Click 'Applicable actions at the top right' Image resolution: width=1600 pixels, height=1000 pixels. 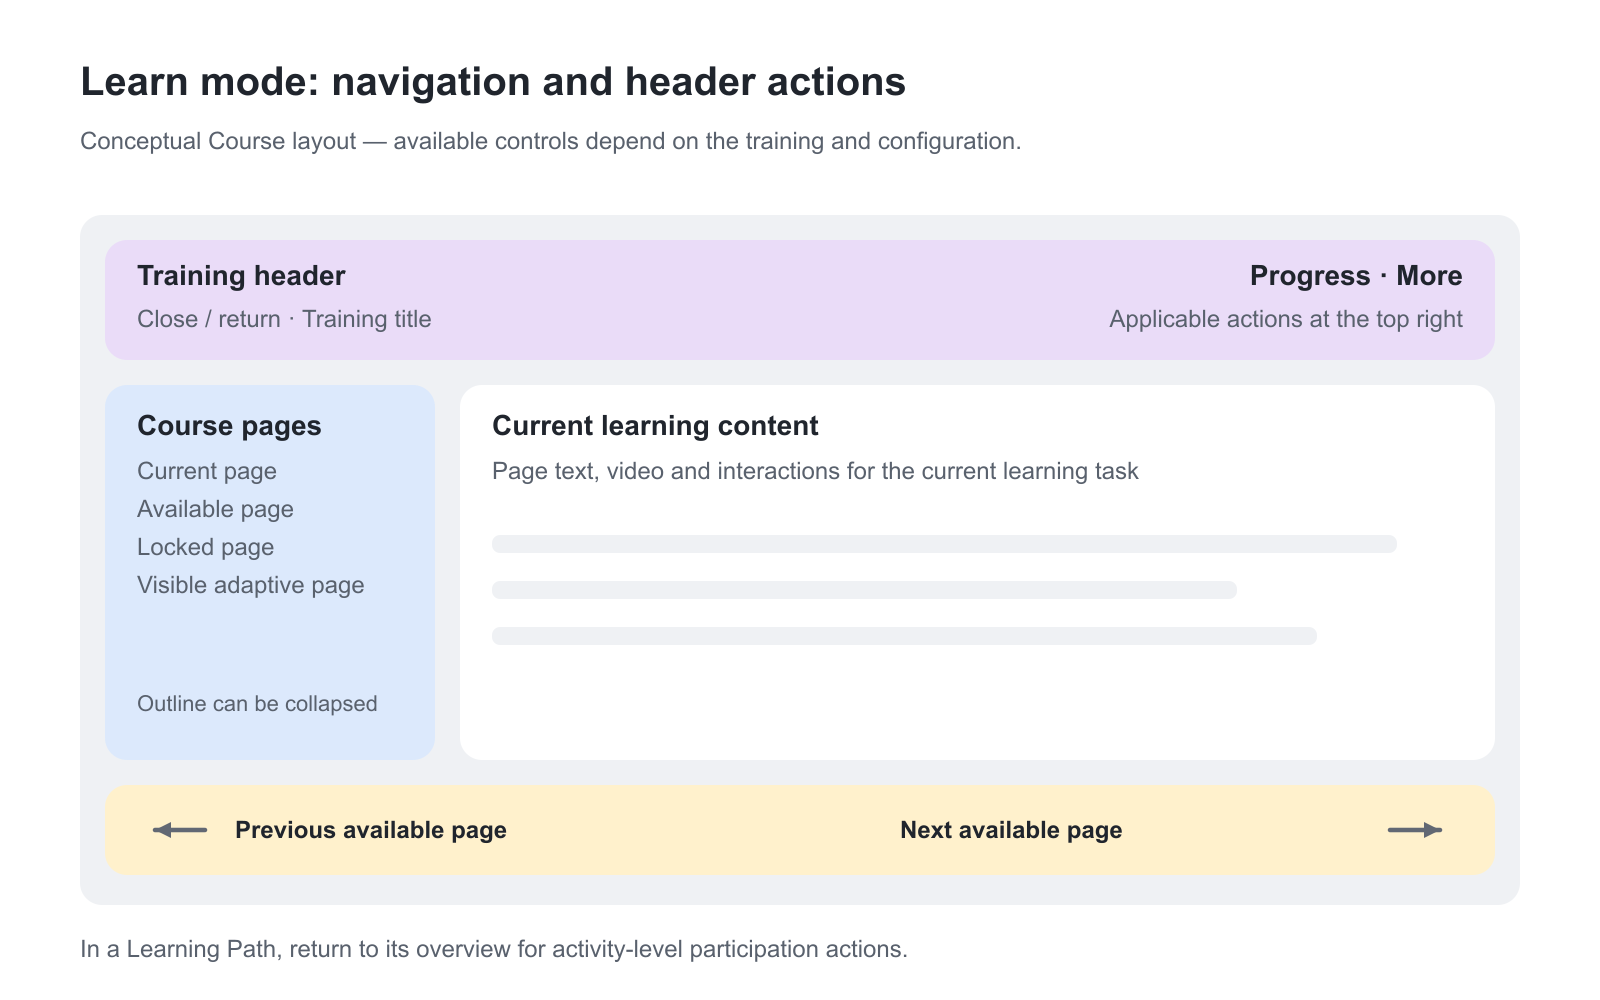pos(1286,319)
